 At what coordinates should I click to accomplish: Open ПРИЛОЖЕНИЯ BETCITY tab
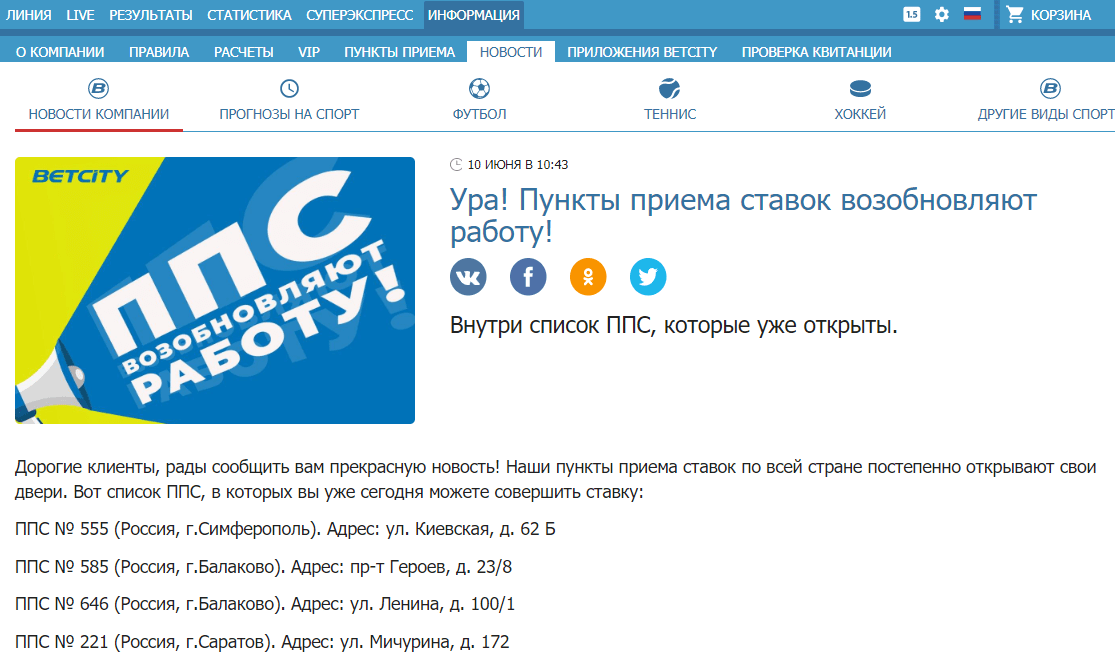click(x=642, y=52)
